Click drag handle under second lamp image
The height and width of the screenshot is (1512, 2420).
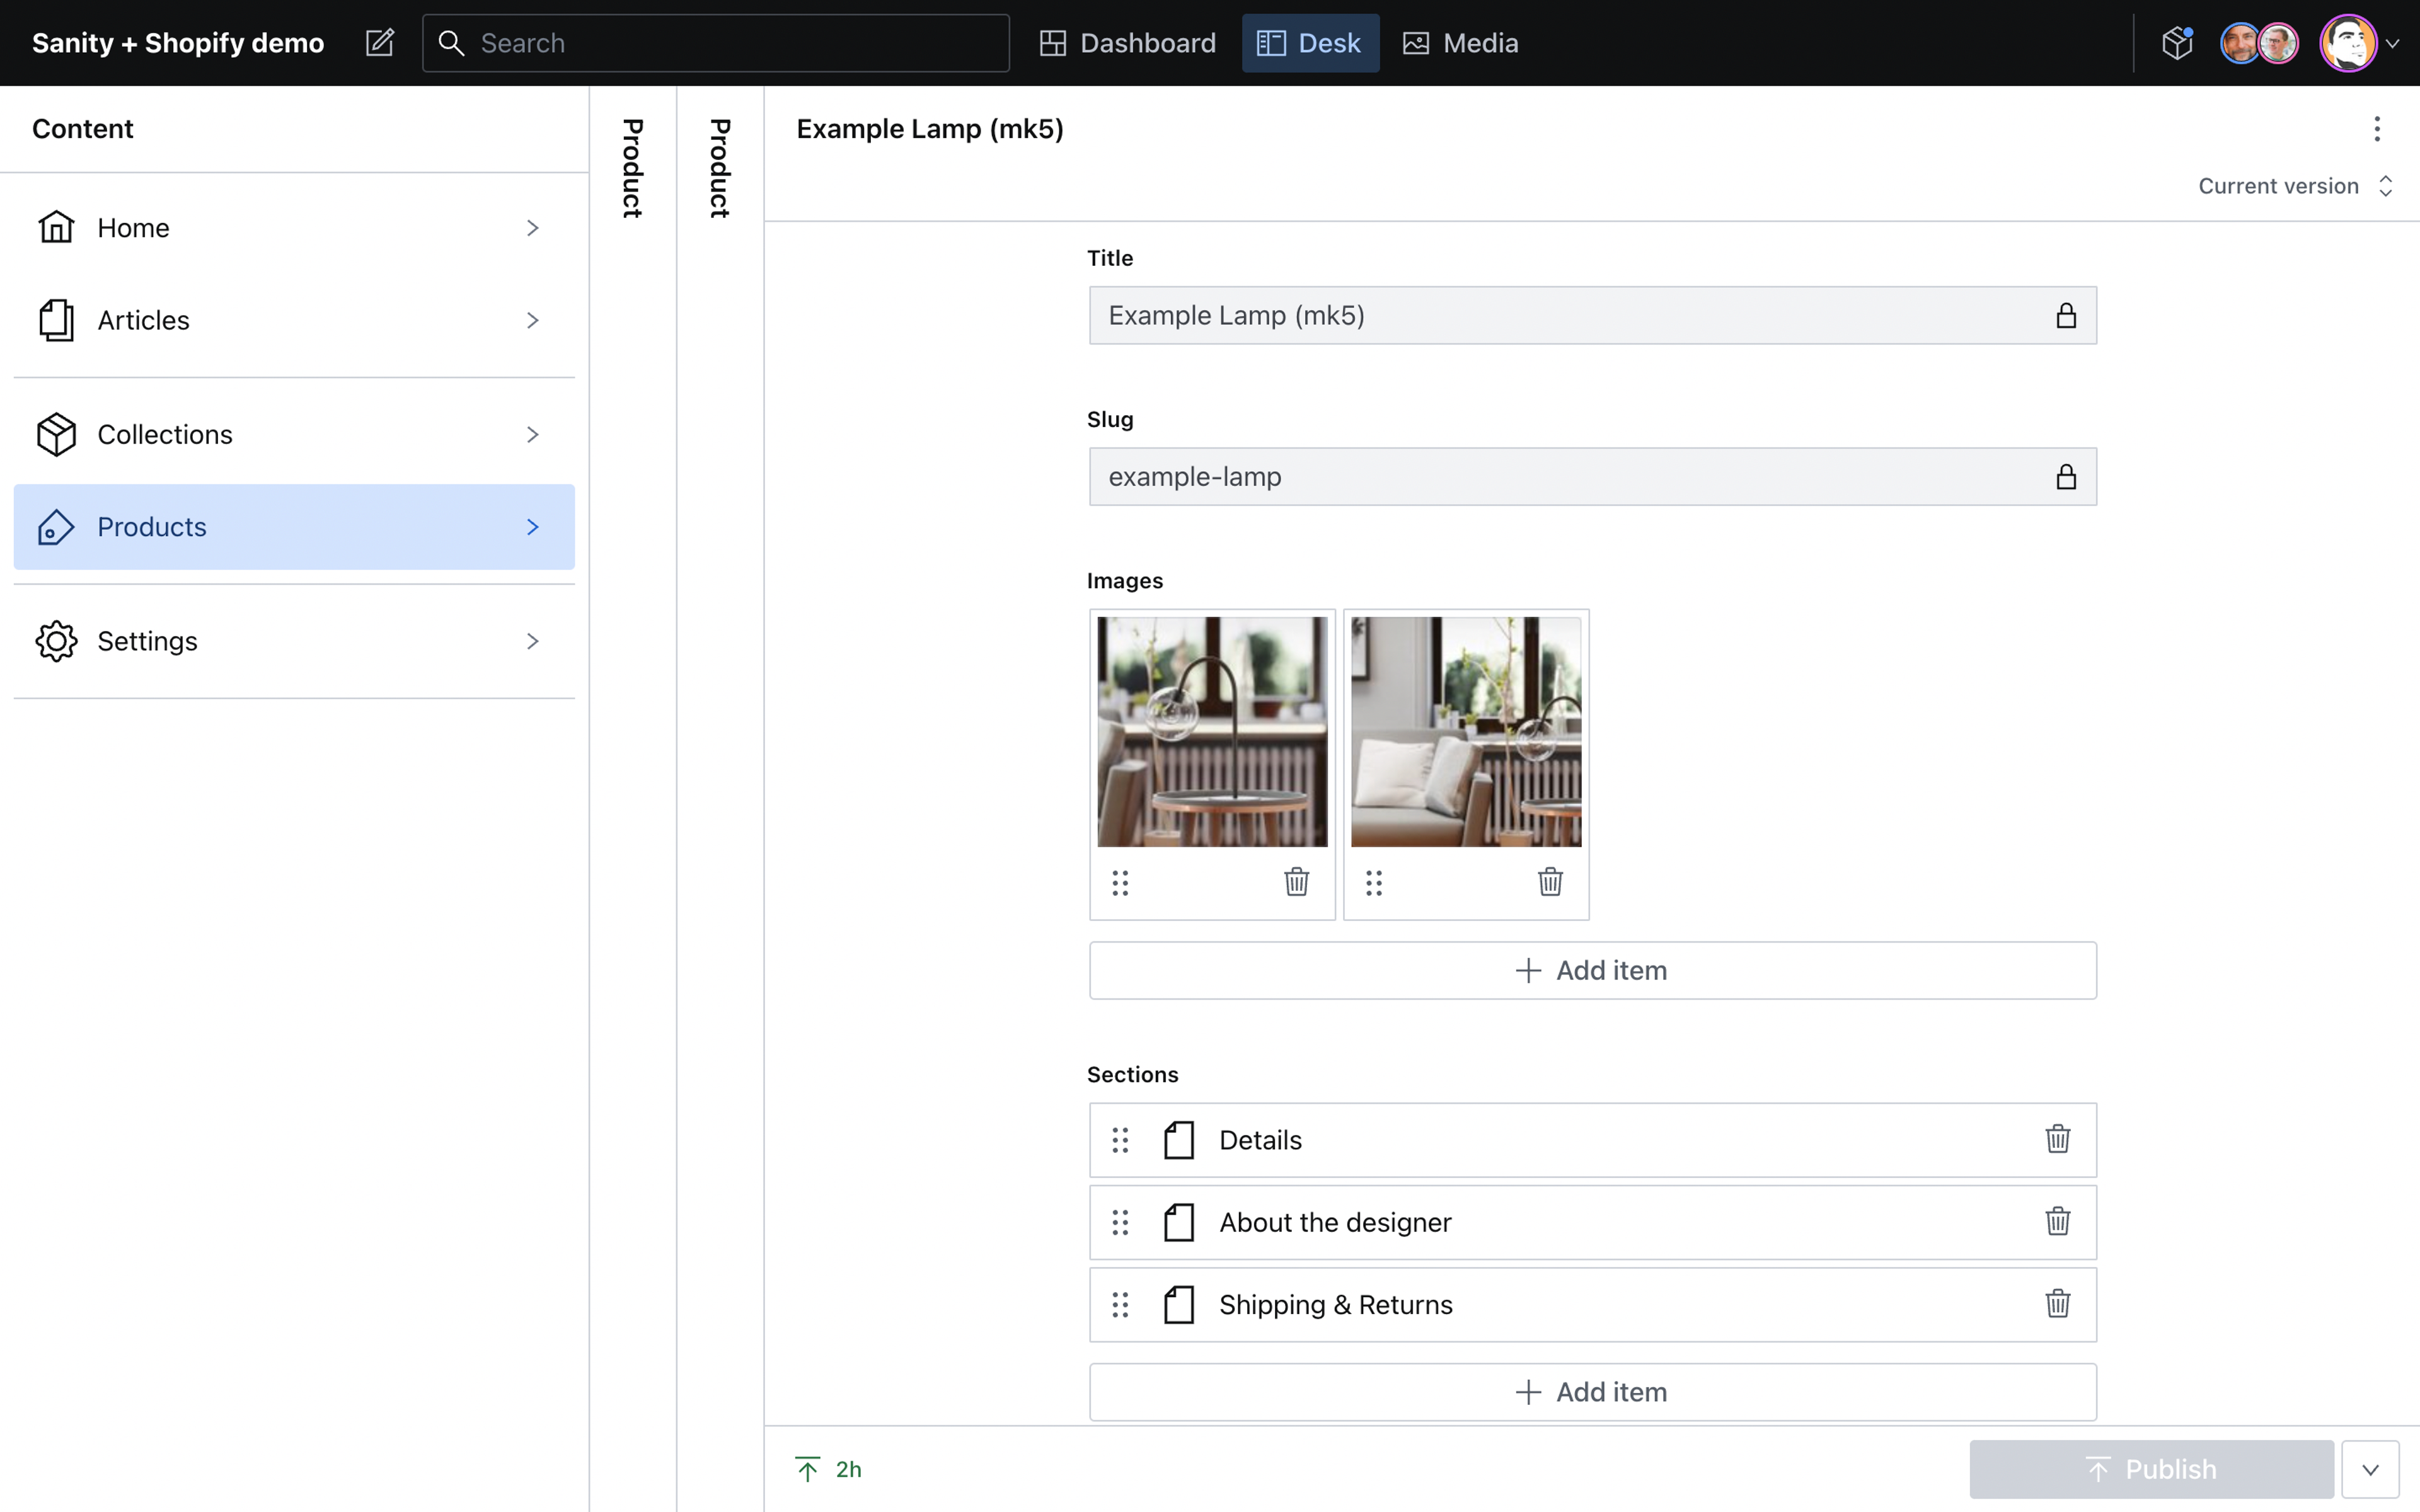pos(1374,882)
